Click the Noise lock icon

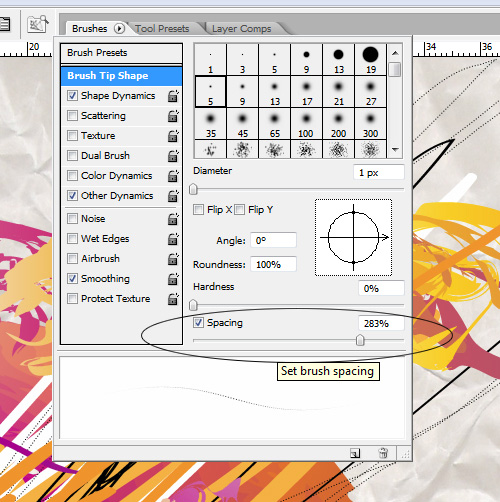click(x=173, y=219)
